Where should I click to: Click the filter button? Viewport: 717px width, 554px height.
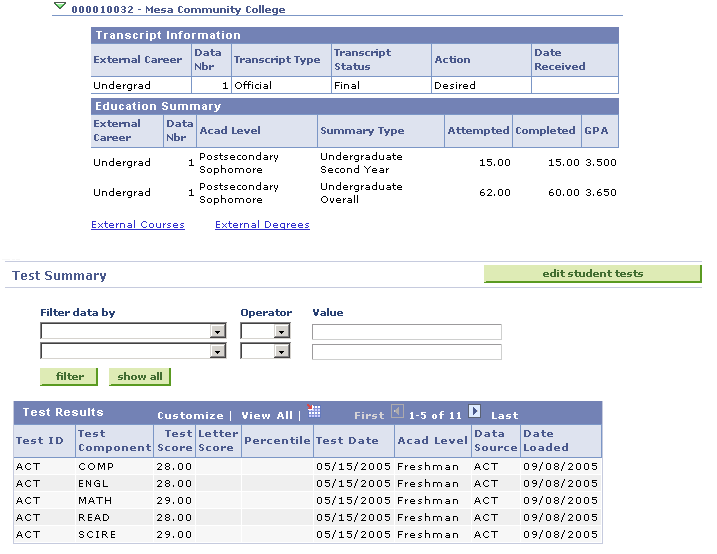click(x=69, y=377)
